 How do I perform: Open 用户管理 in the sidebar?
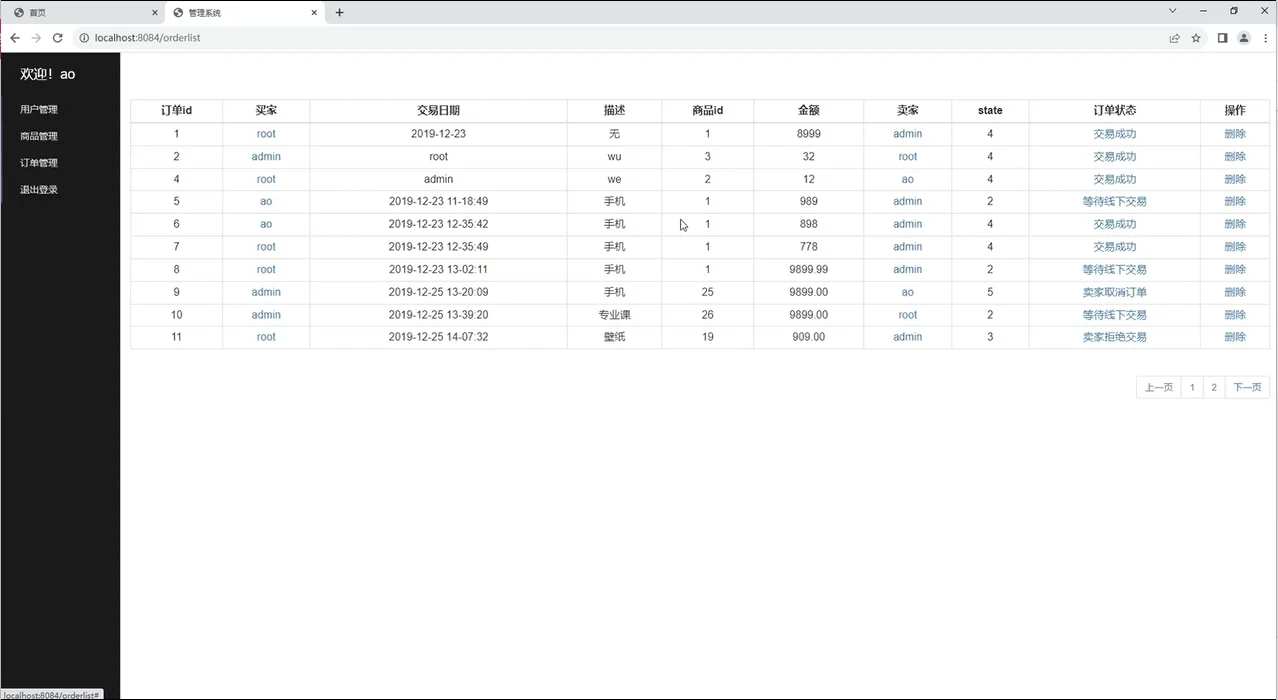coord(39,110)
